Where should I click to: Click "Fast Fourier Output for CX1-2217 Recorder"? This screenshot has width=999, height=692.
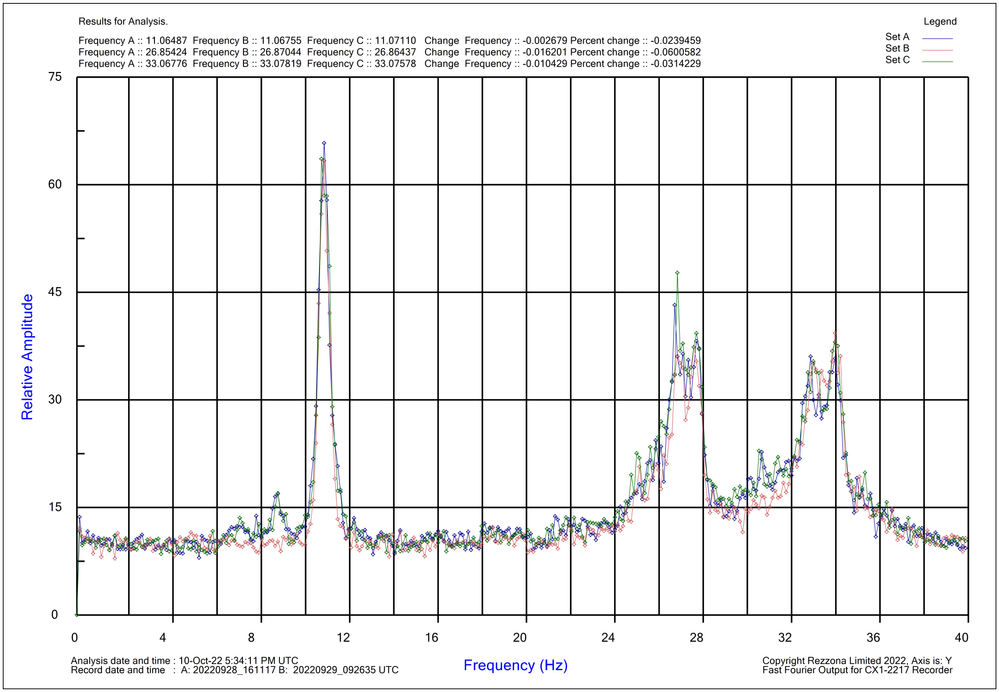click(858, 670)
